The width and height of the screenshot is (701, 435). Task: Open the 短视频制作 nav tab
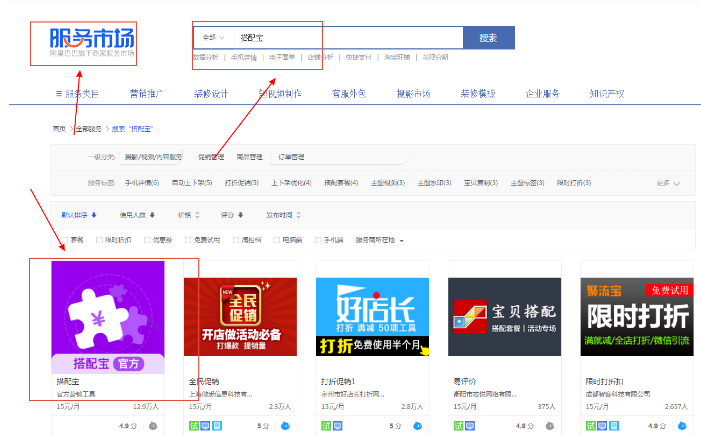(280, 94)
